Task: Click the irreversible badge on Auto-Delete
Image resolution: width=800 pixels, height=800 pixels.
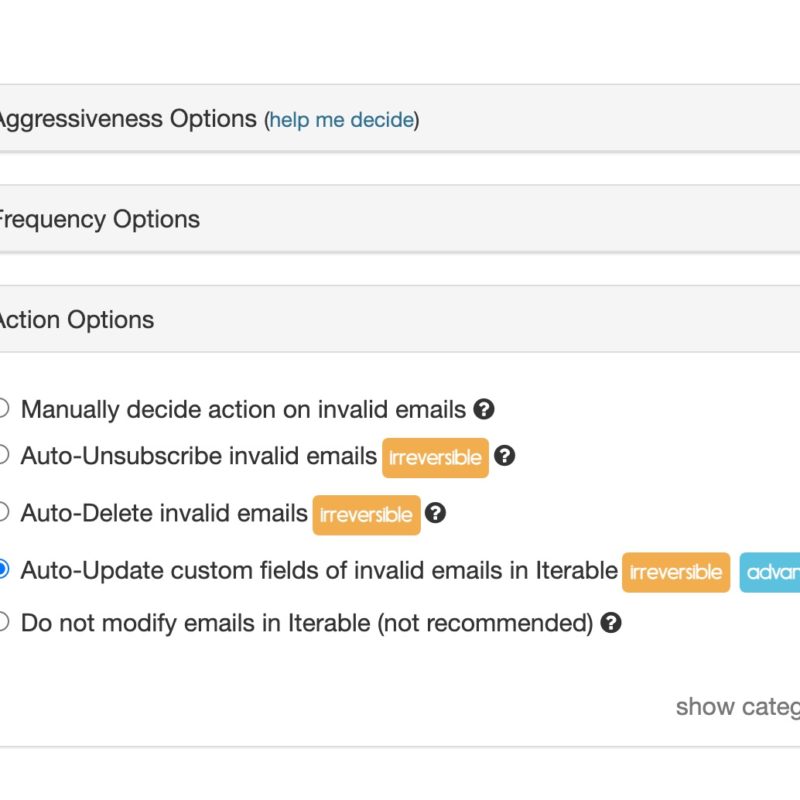Action: point(364,514)
